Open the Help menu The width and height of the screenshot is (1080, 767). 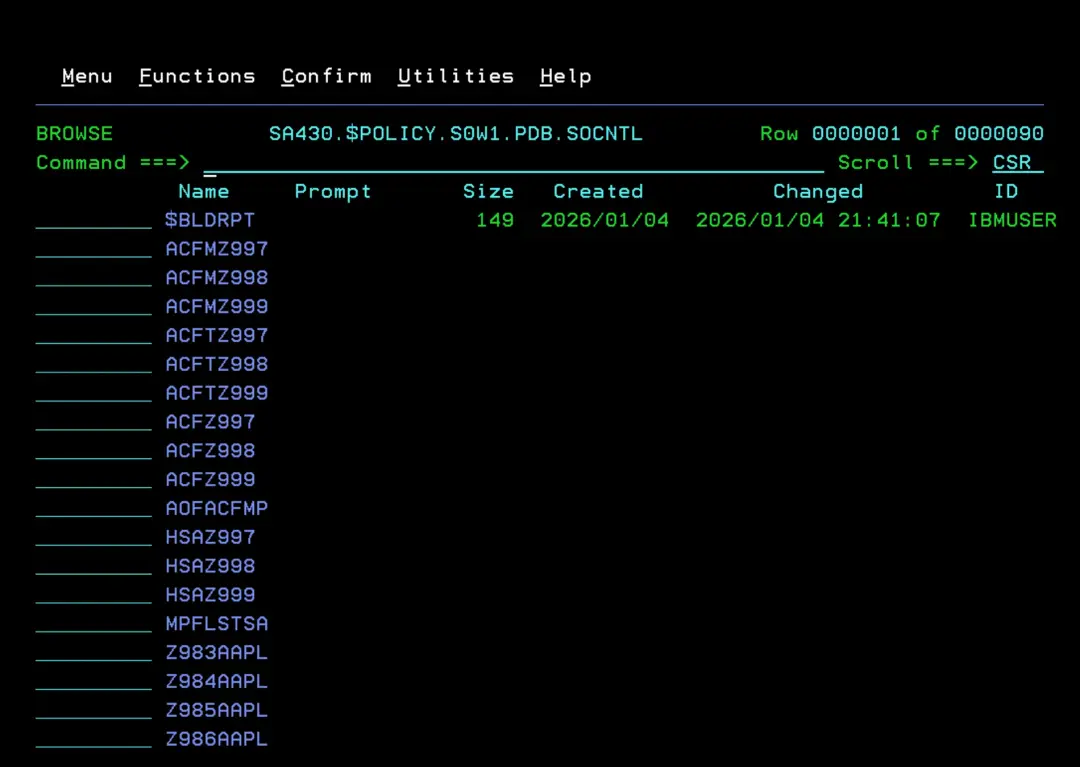pos(566,76)
